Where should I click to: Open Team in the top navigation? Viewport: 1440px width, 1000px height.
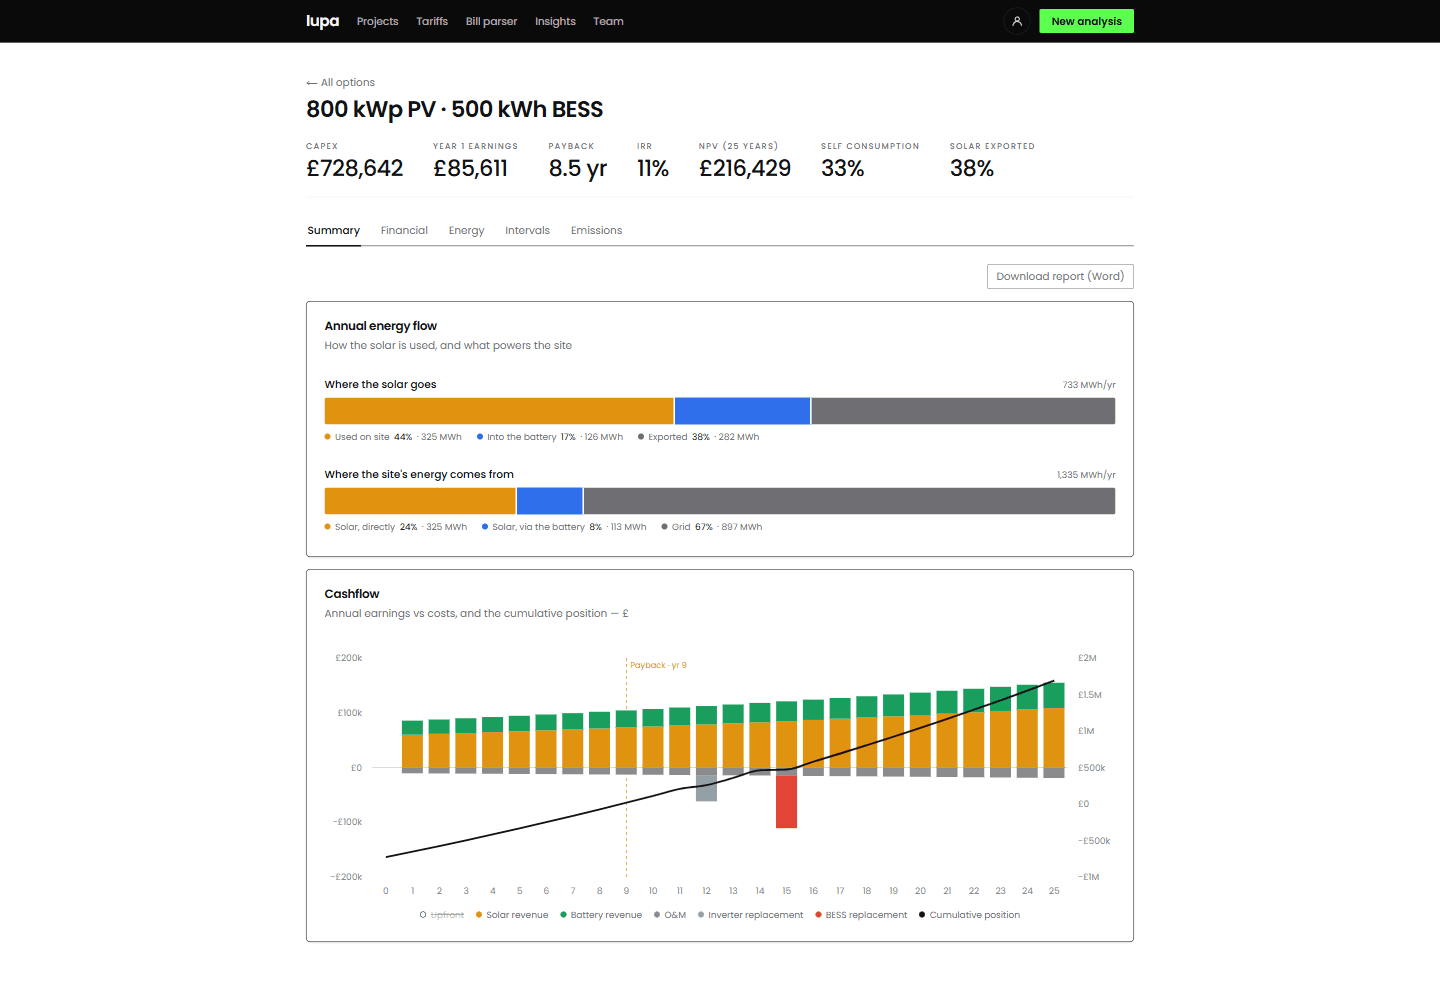point(608,21)
